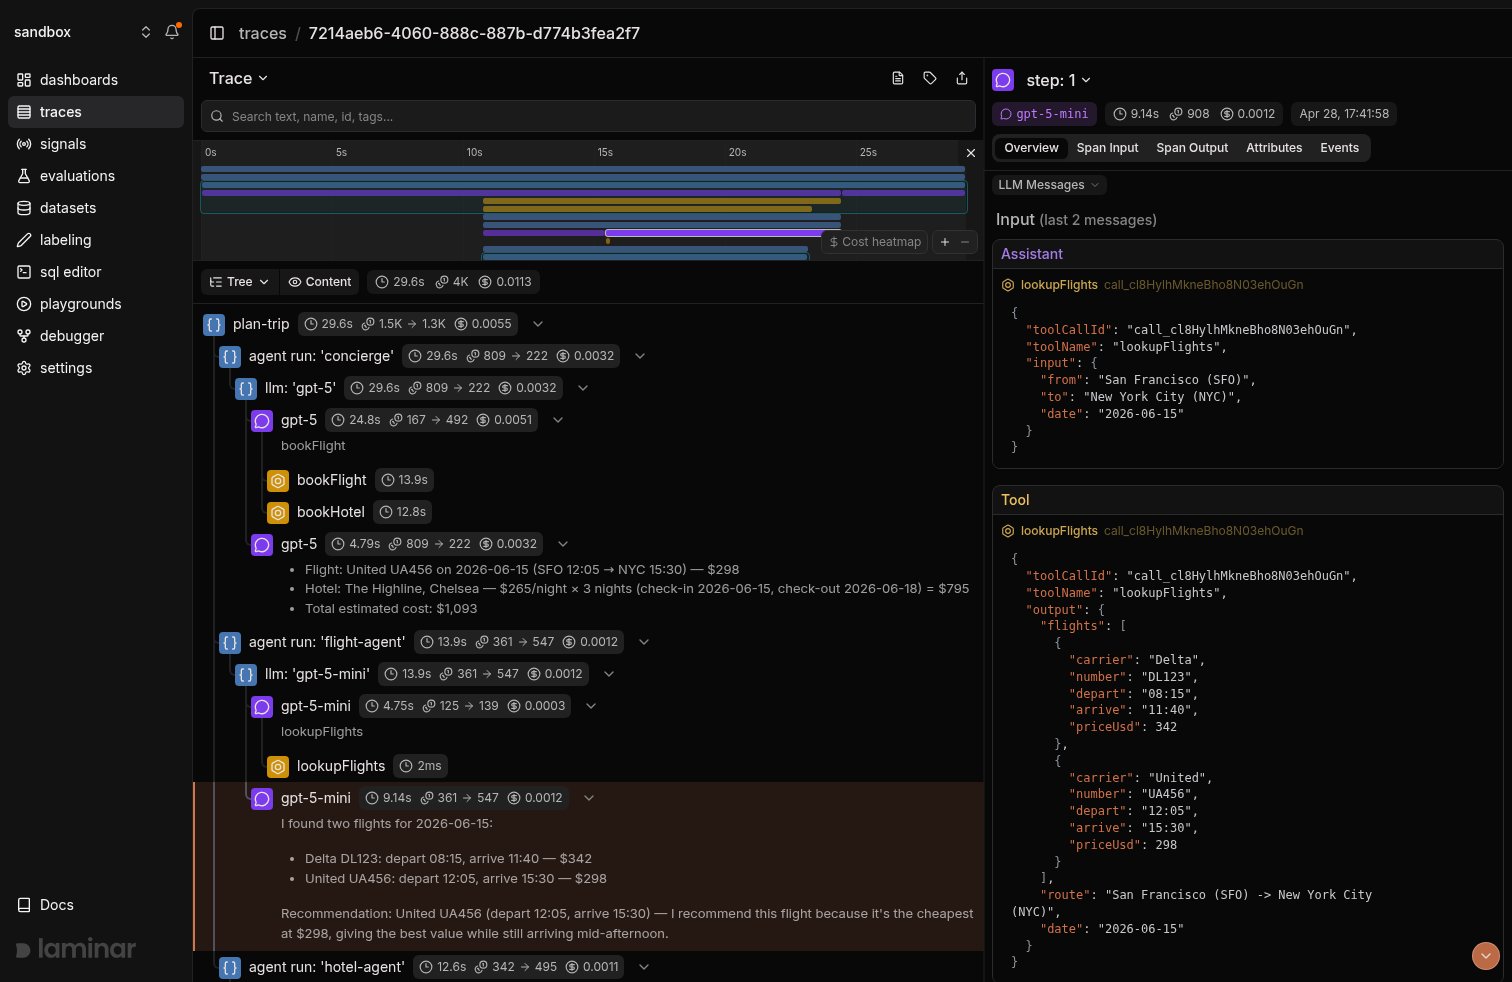
Task: Zoom in the timeline with plus
Action: click(x=945, y=242)
